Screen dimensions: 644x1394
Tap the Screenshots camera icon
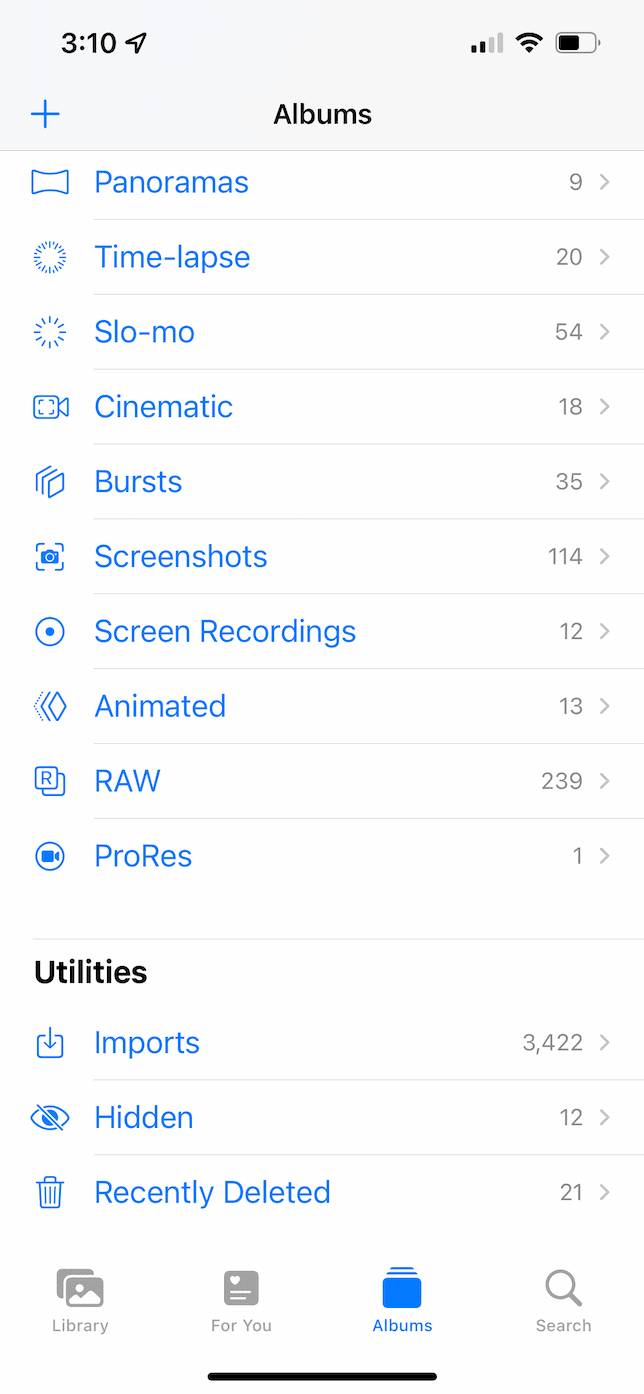pos(49,557)
